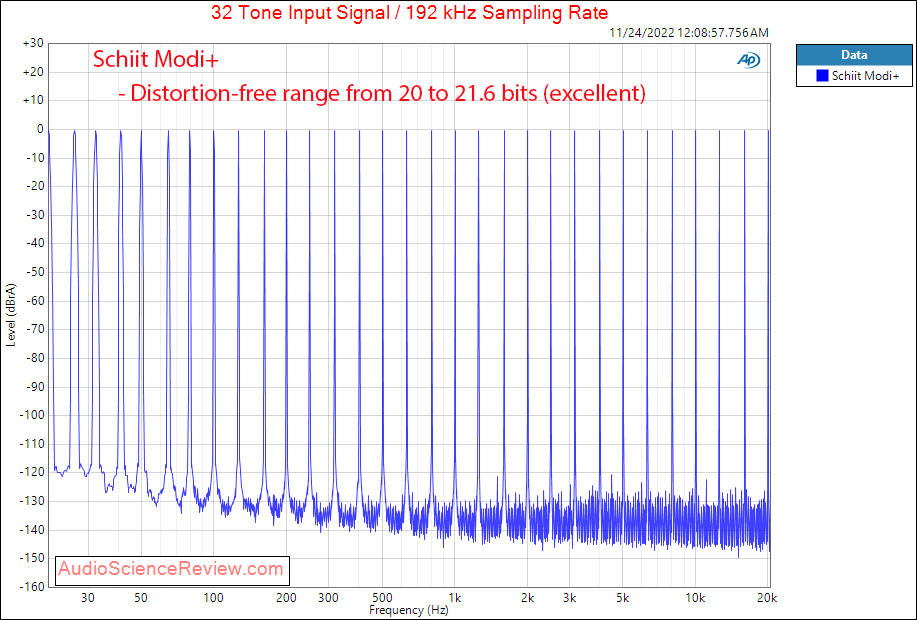Click the -30 level axis tick label

tap(34, 215)
